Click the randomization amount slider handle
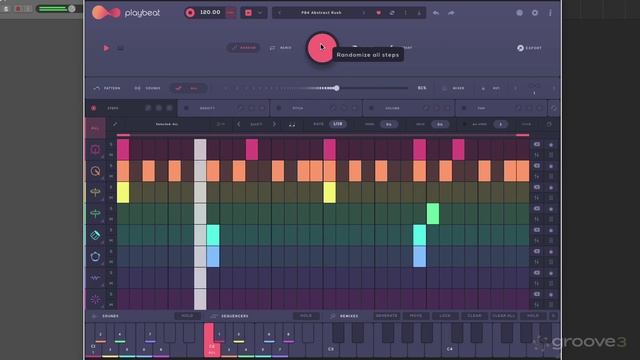This screenshot has width=640, height=360. [x=336, y=88]
